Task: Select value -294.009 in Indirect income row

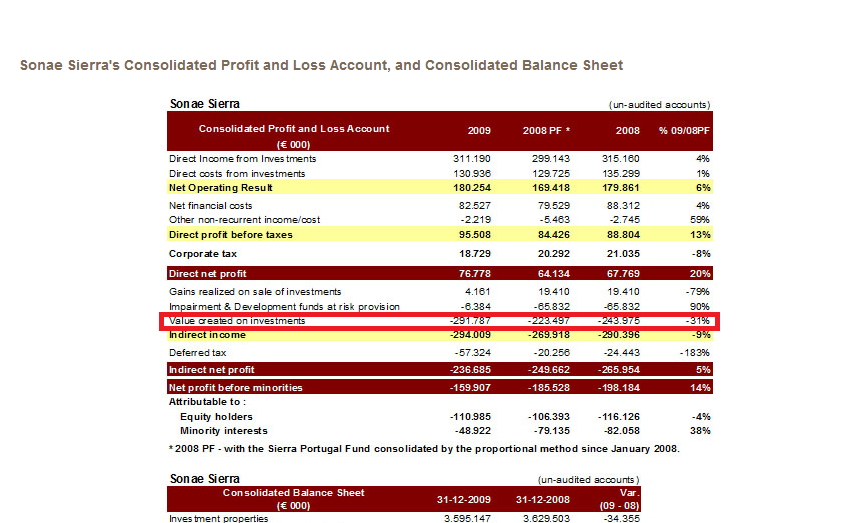Action: [x=470, y=334]
